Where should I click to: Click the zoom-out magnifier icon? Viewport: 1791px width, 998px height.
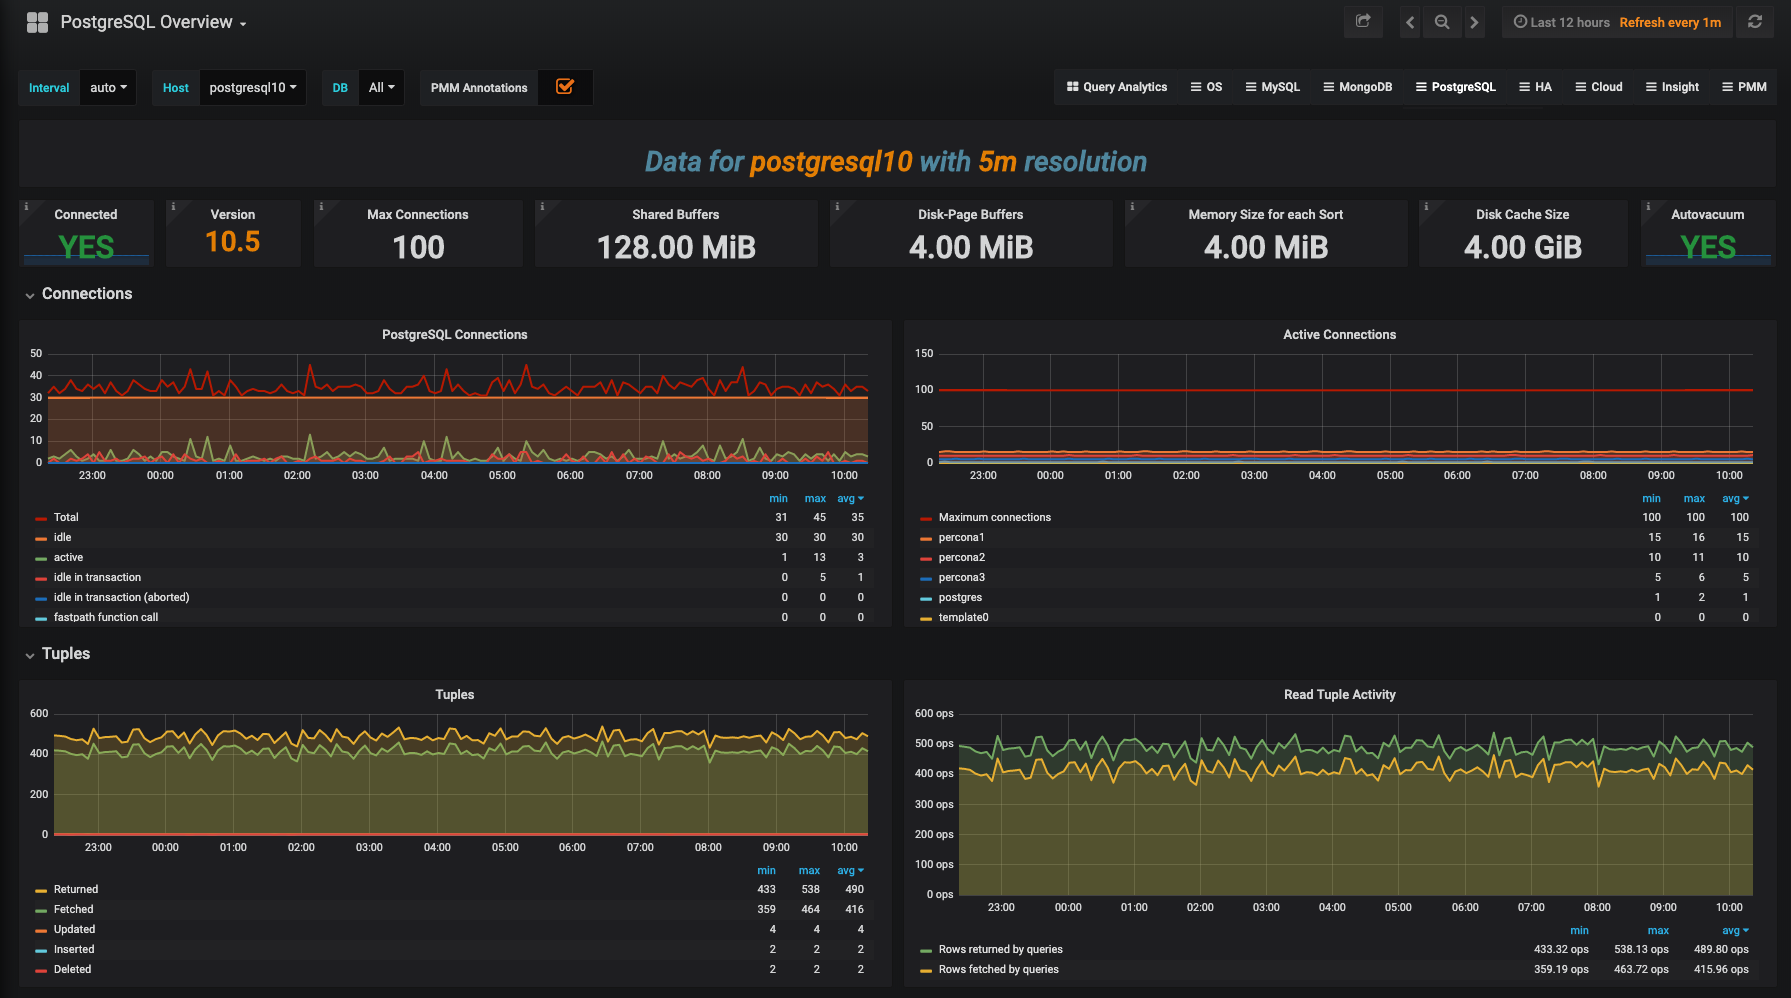point(1442,21)
